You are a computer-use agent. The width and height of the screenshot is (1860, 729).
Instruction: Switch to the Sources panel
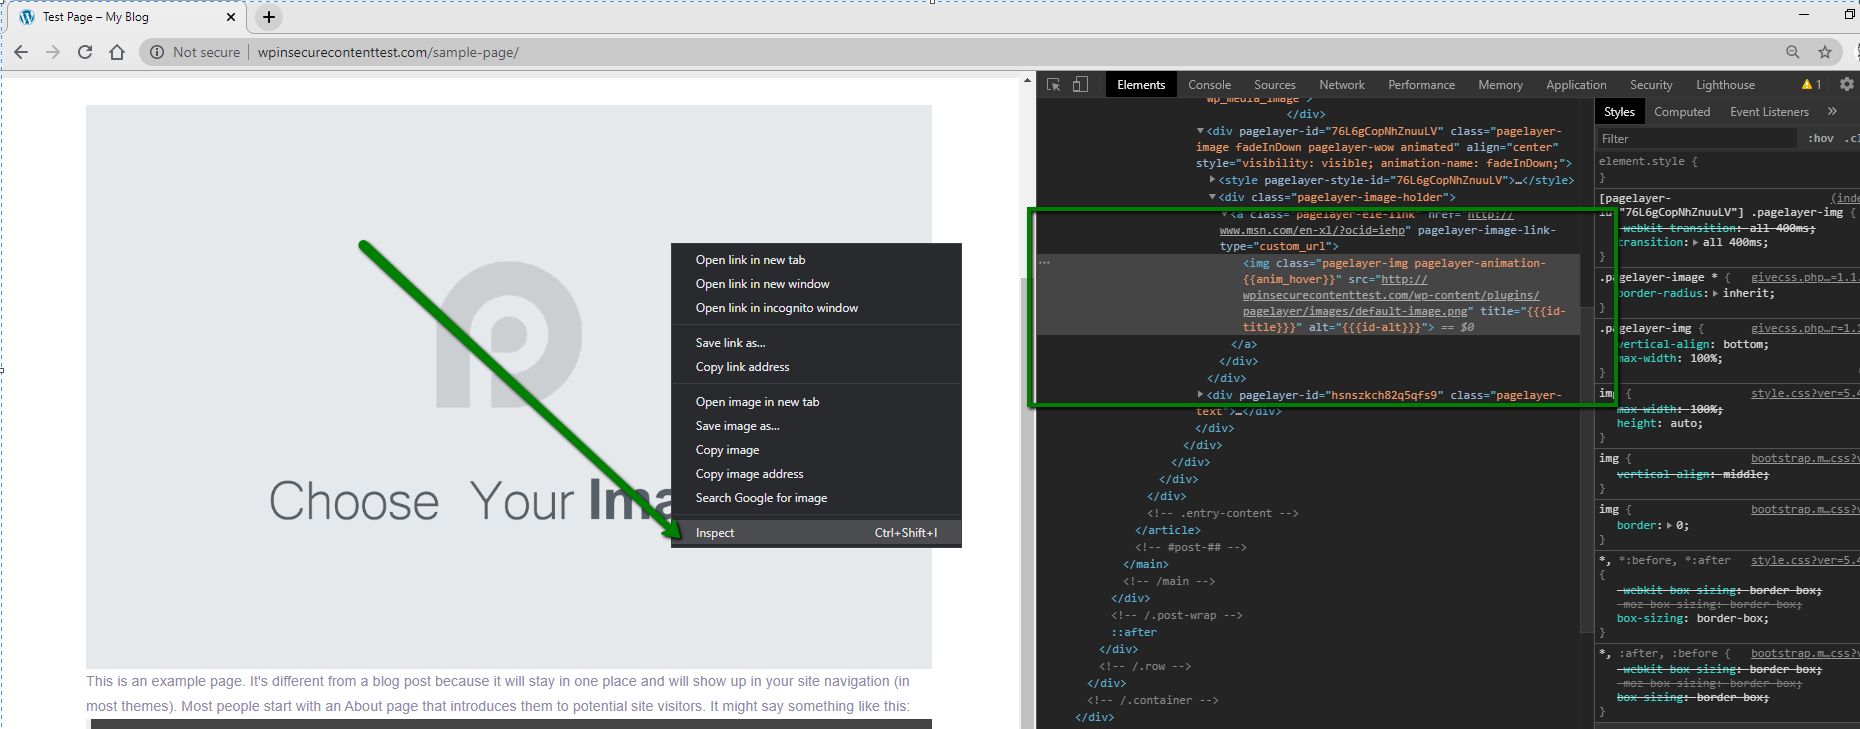pos(1274,85)
